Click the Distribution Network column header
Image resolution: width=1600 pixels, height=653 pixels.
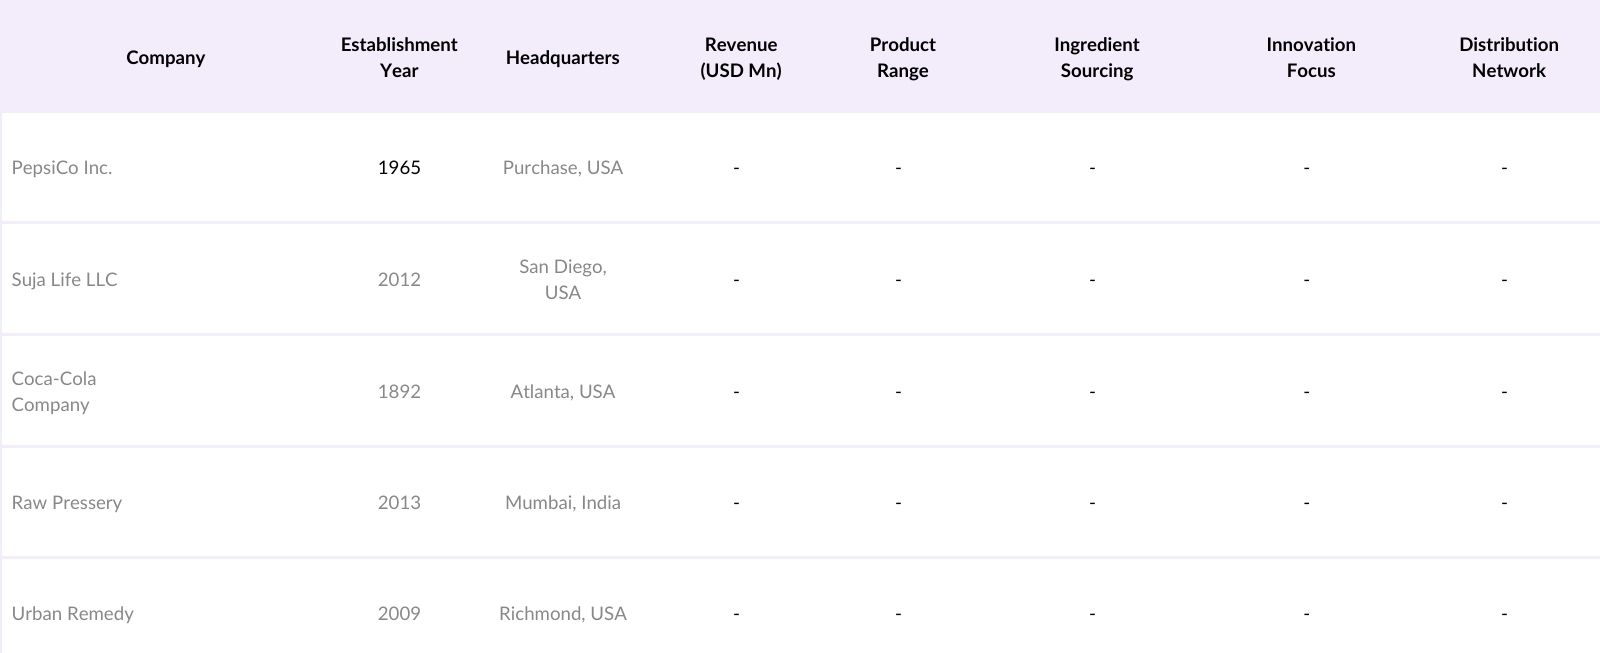(x=1508, y=57)
